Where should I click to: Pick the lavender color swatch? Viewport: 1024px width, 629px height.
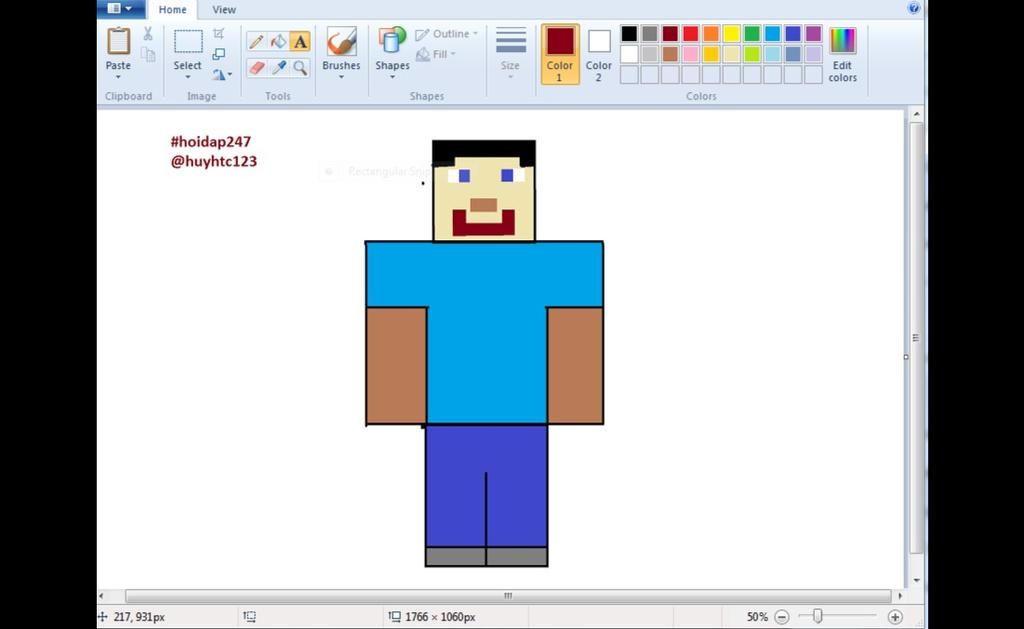click(813, 54)
